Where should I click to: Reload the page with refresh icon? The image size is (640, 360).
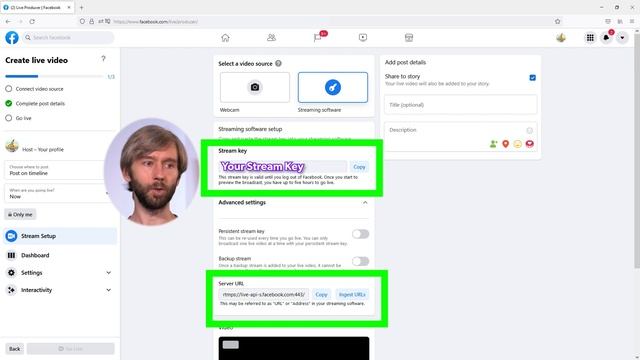(32, 21)
